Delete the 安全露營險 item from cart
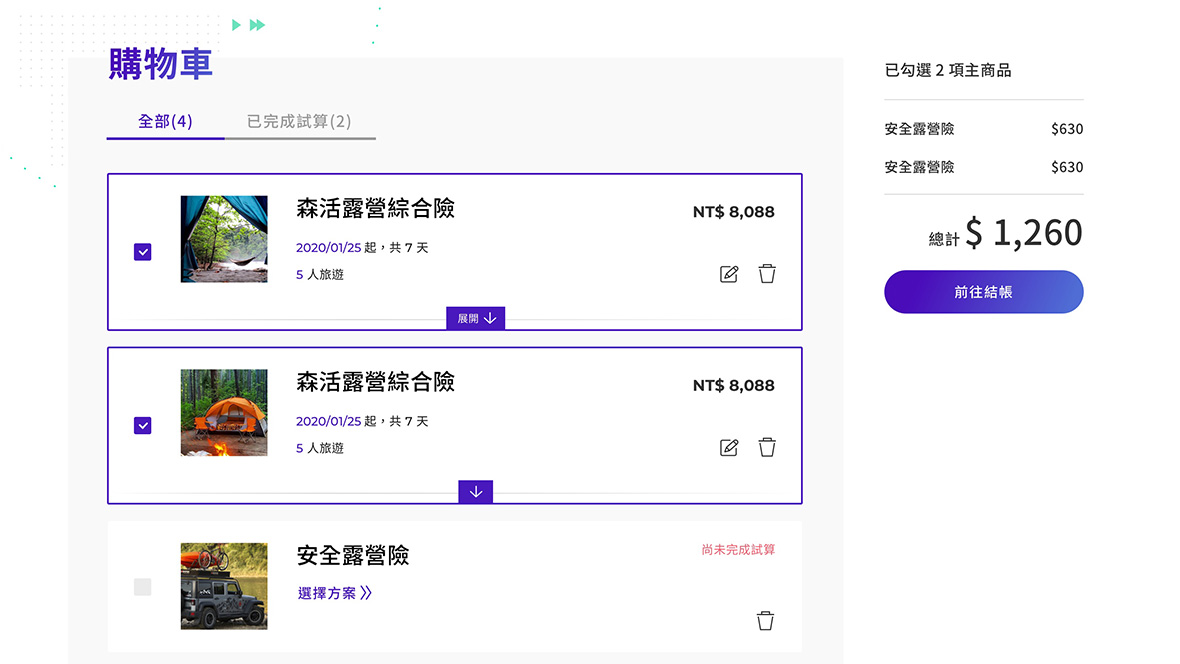The image size is (1180, 664). 765,621
